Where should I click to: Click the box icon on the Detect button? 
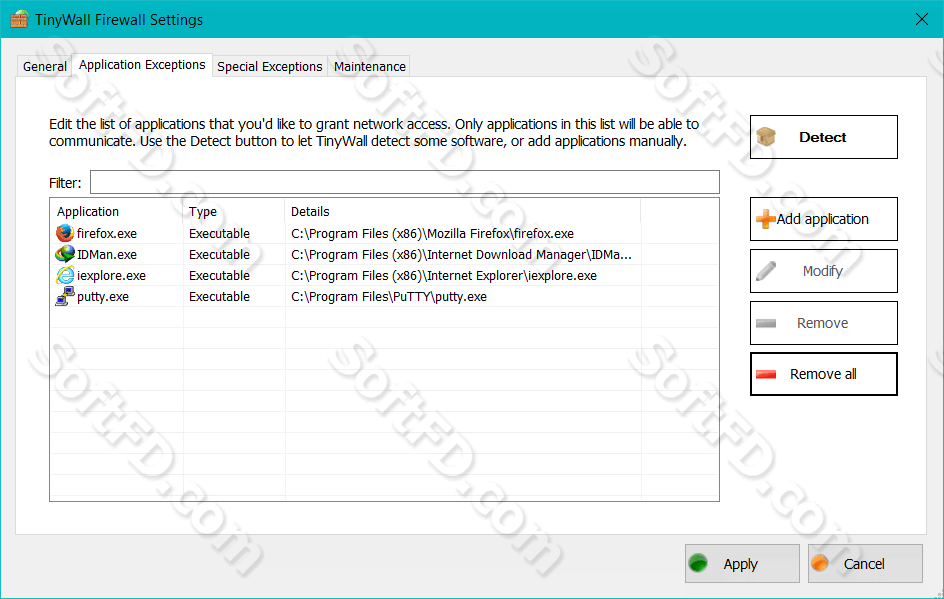pos(766,137)
